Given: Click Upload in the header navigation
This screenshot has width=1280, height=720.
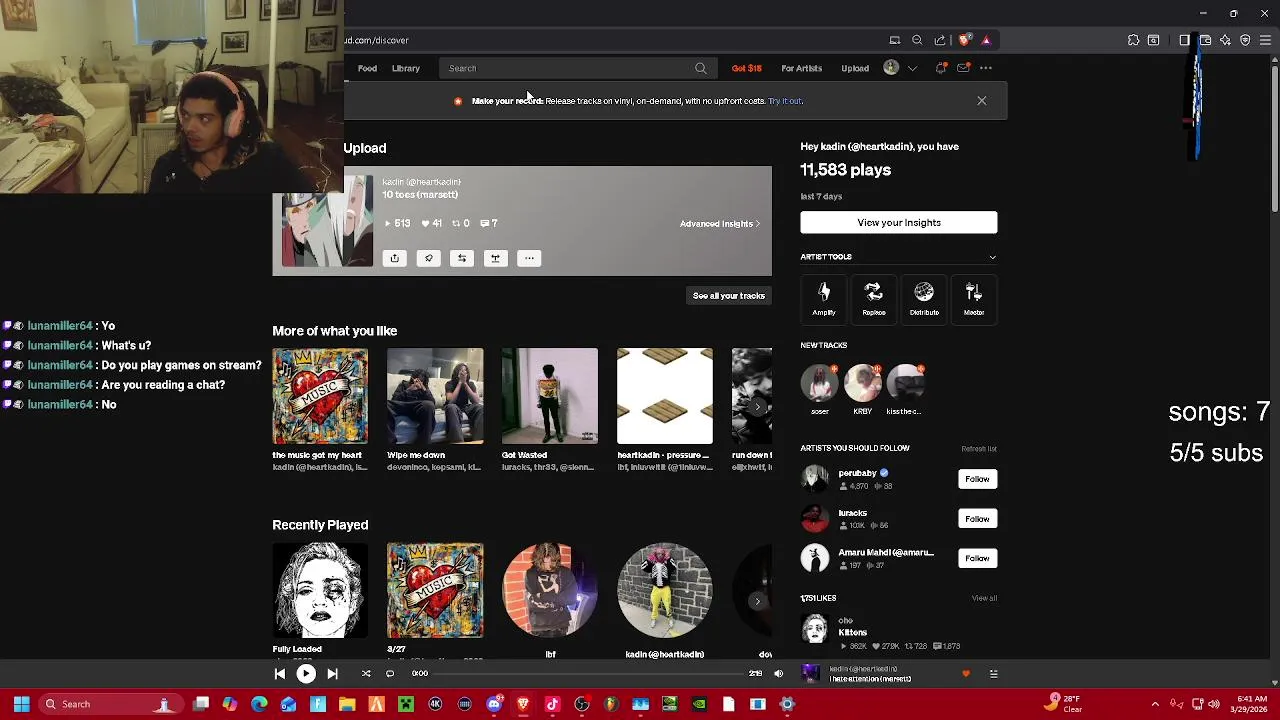Looking at the screenshot, I should (x=855, y=68).
